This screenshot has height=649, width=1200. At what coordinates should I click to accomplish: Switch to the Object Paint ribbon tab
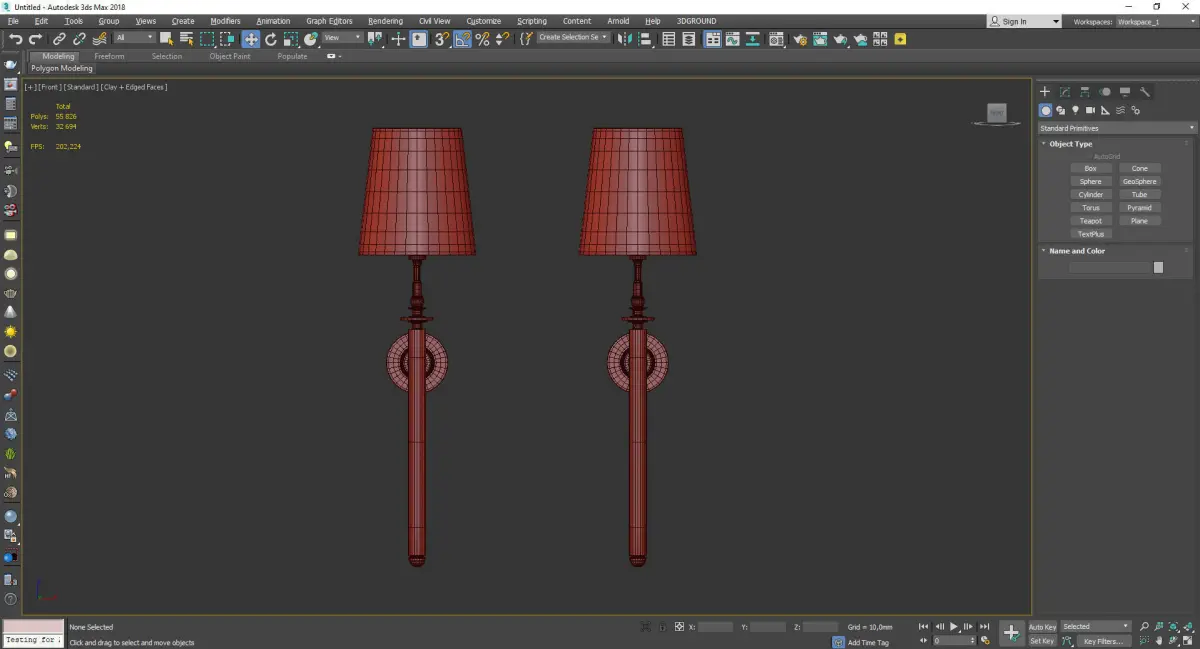pyautogui.click(x=230, y=56)
